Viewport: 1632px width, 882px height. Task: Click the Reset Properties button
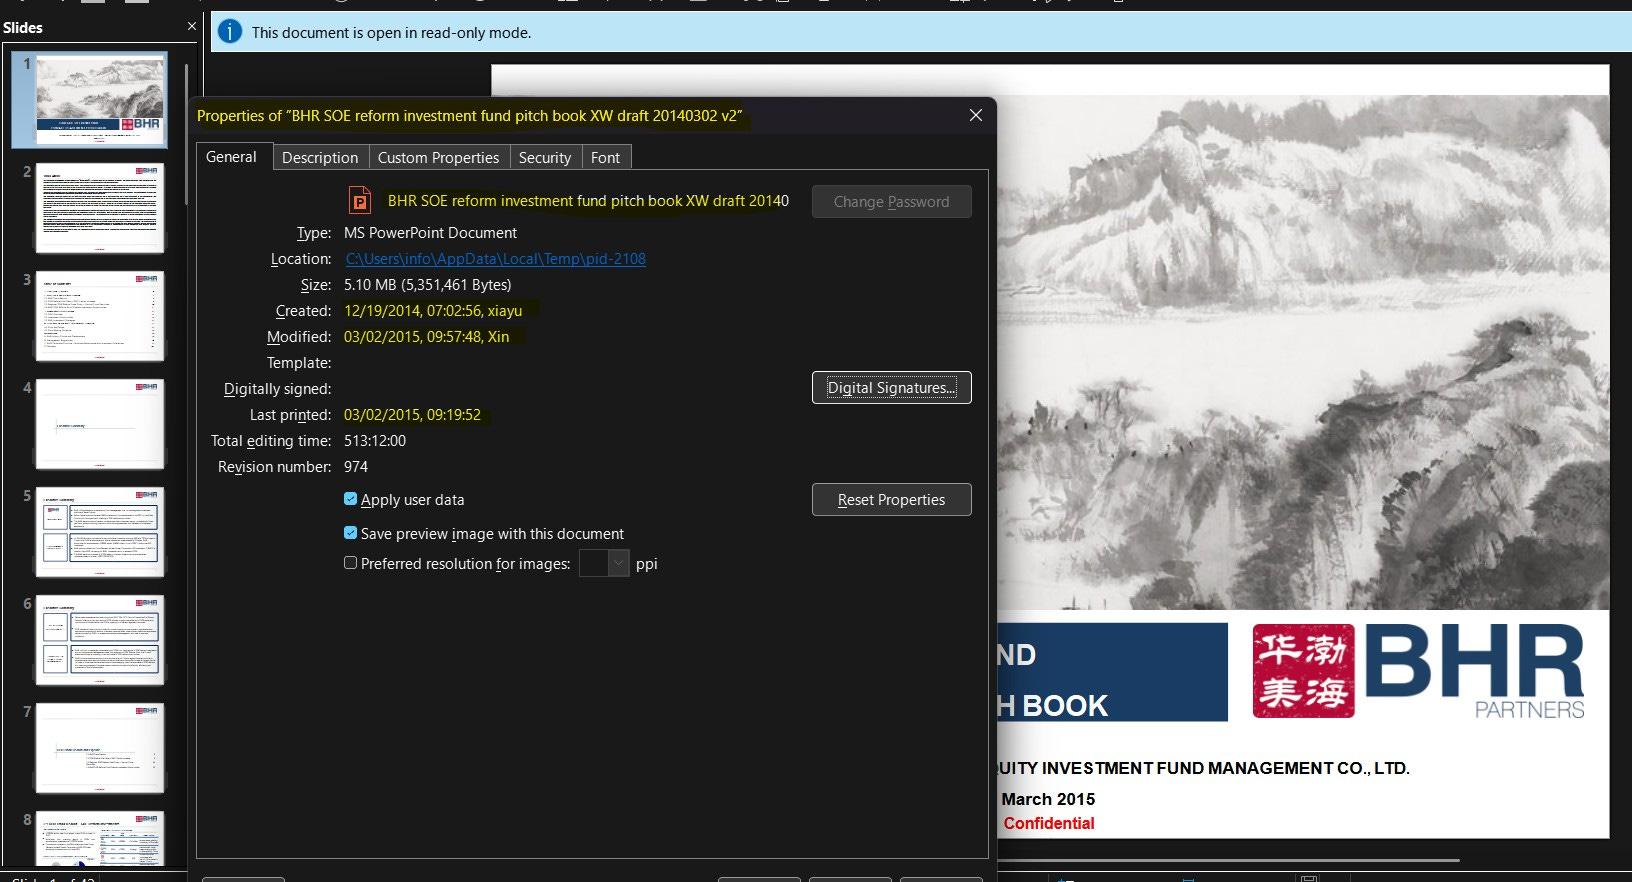891,500
